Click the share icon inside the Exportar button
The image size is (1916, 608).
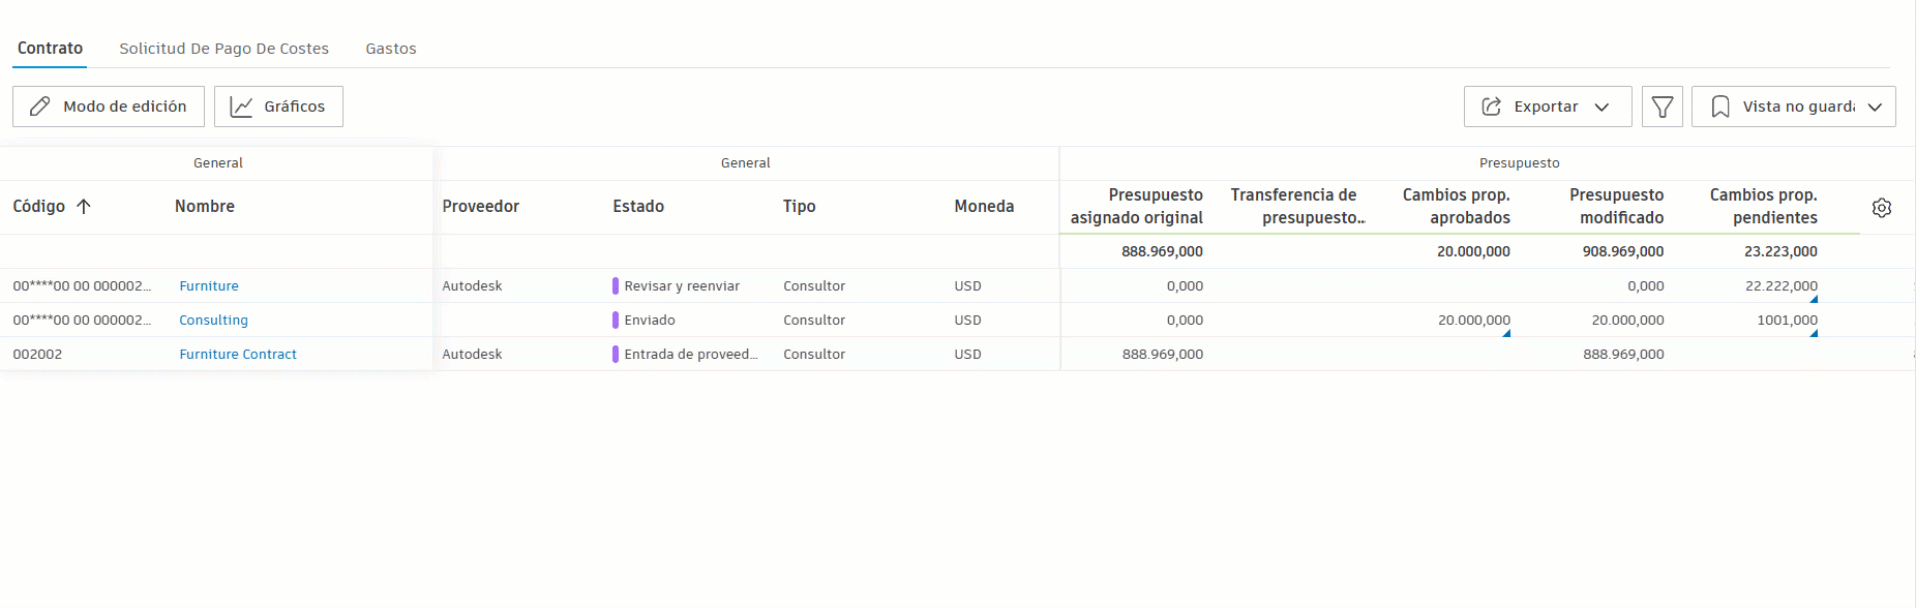pos(1491,106)
